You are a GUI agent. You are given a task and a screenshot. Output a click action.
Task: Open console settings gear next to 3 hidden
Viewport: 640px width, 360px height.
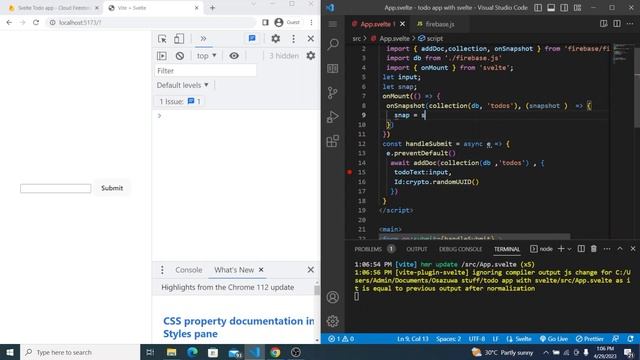click(311, 56)
